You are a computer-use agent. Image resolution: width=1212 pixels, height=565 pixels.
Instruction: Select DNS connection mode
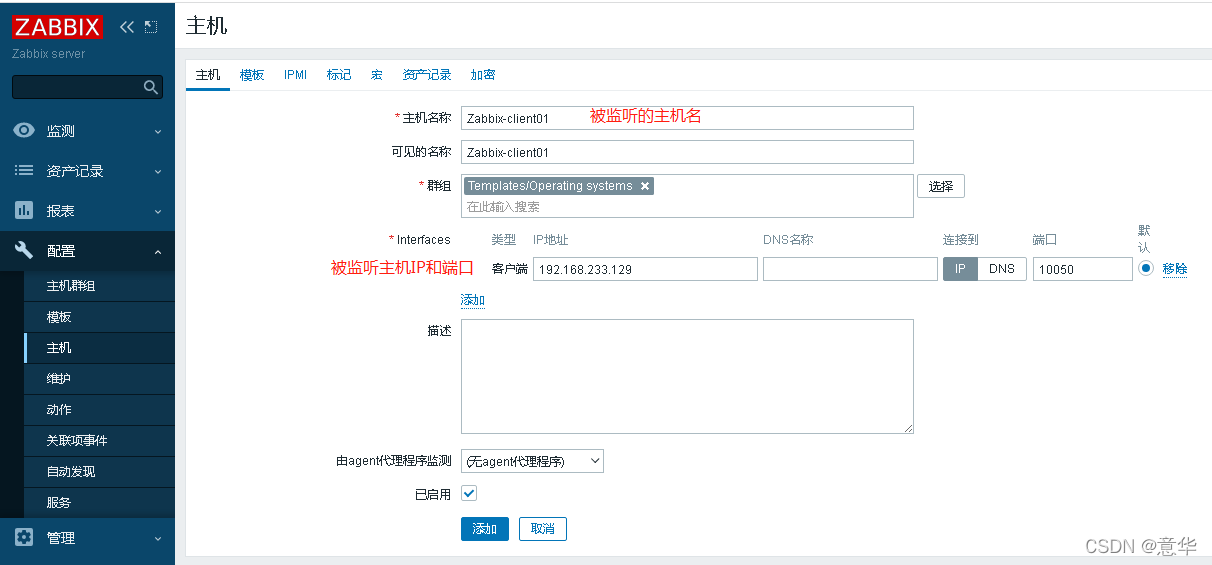(1002, 269)
